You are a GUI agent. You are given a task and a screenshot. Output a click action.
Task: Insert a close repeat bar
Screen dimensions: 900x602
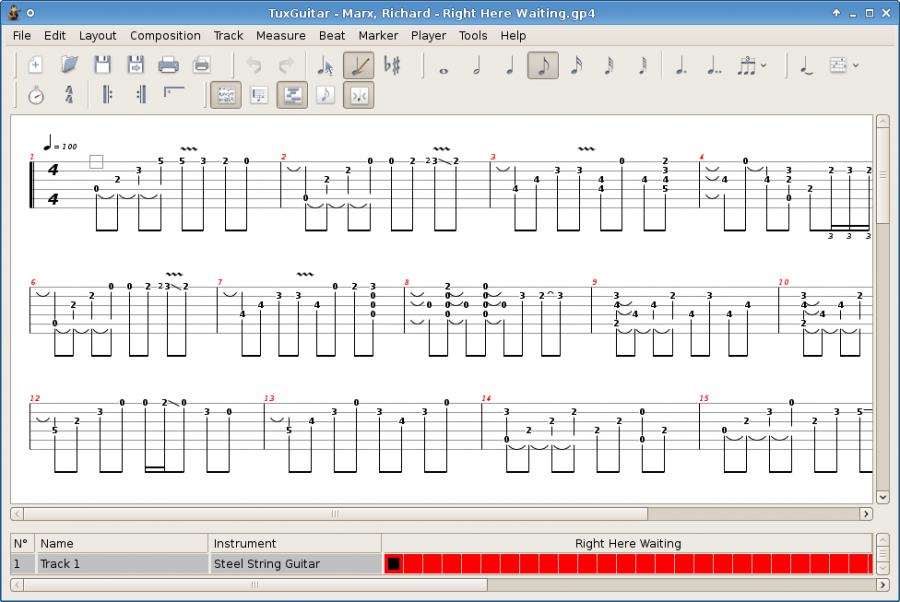point(141,95)
